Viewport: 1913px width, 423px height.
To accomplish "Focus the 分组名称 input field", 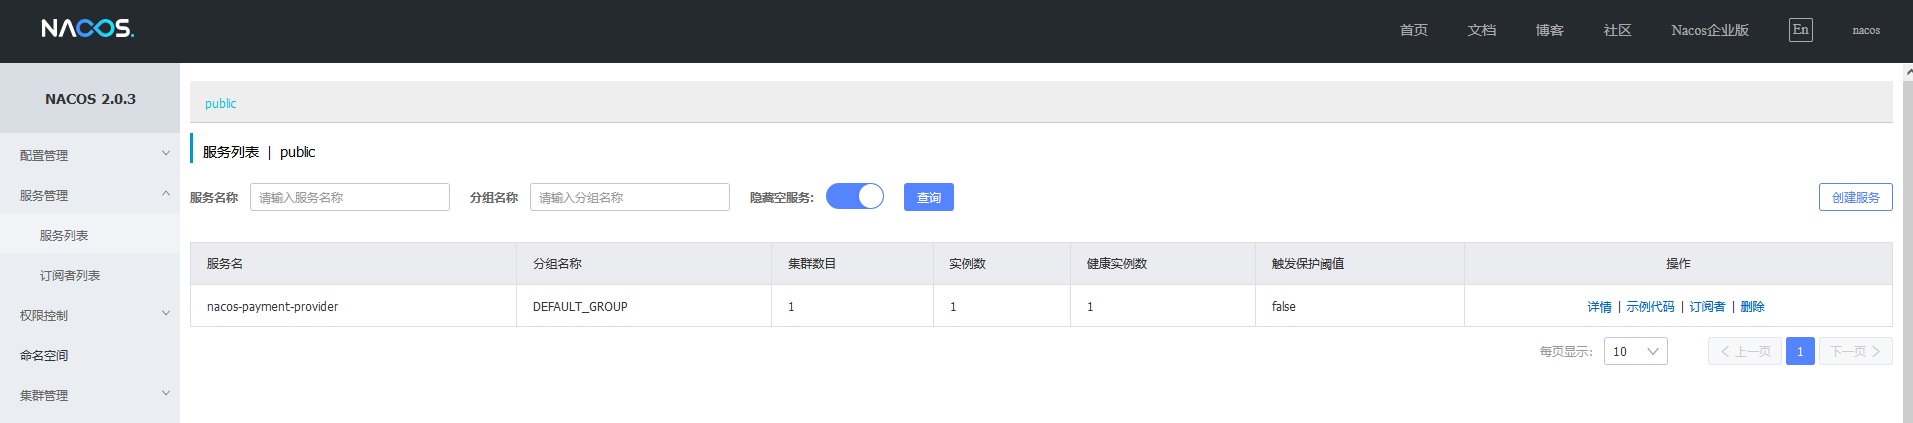I will [629, 198].
